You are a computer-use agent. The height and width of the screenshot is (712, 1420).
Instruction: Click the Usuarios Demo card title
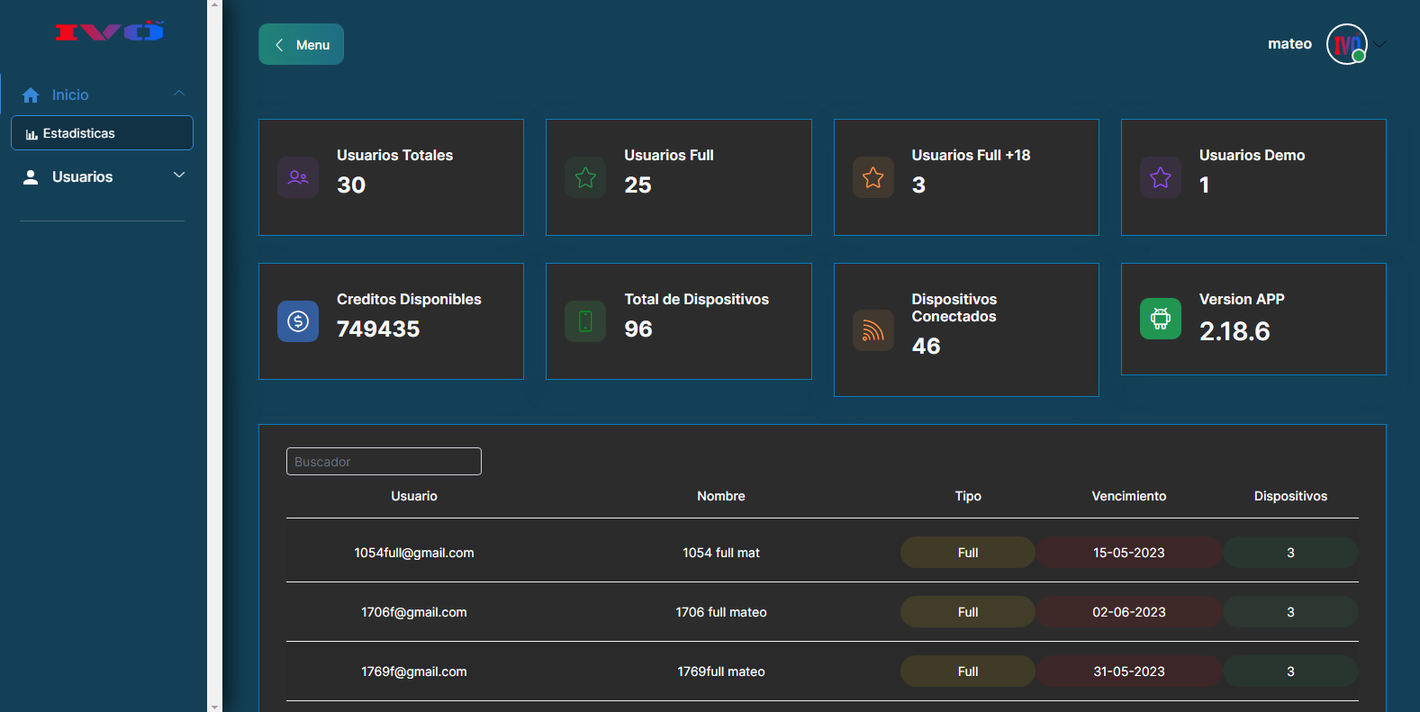click(x=1252, y=155)
